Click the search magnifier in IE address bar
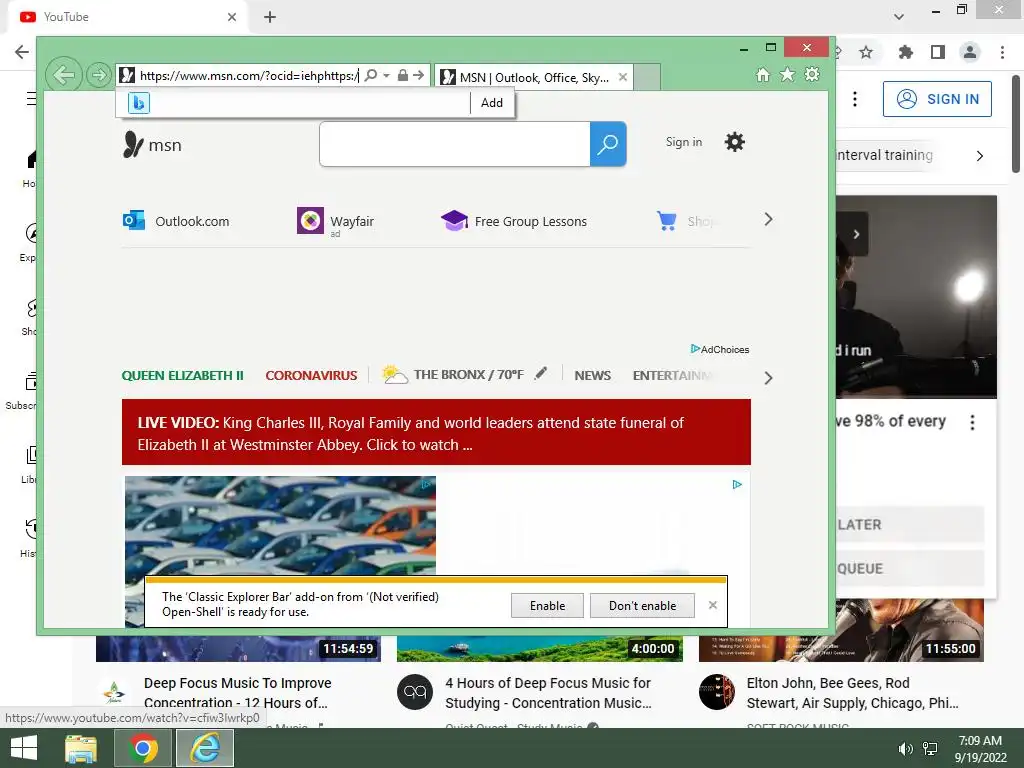Screen dimensions: 1024x768 370,75
